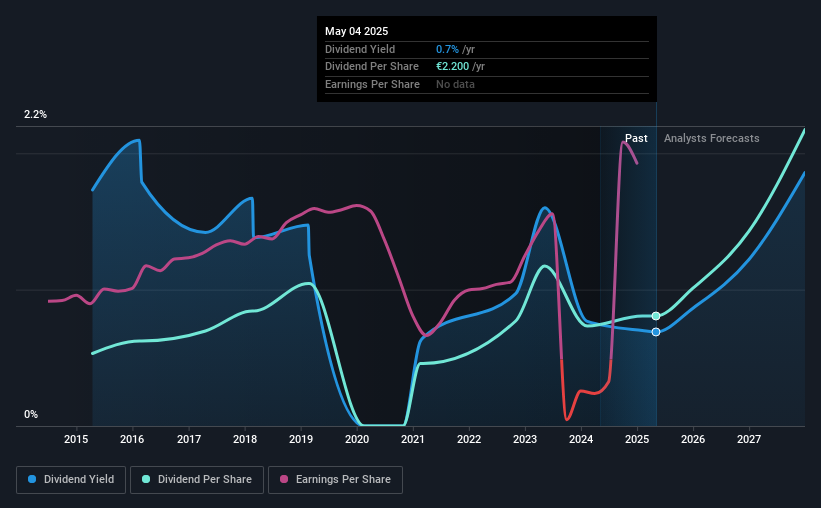This screenshot has height=508, width=821.
Task: Click the tooltip 'Dividend Per Share' row label
Action: tap(372, 67)
